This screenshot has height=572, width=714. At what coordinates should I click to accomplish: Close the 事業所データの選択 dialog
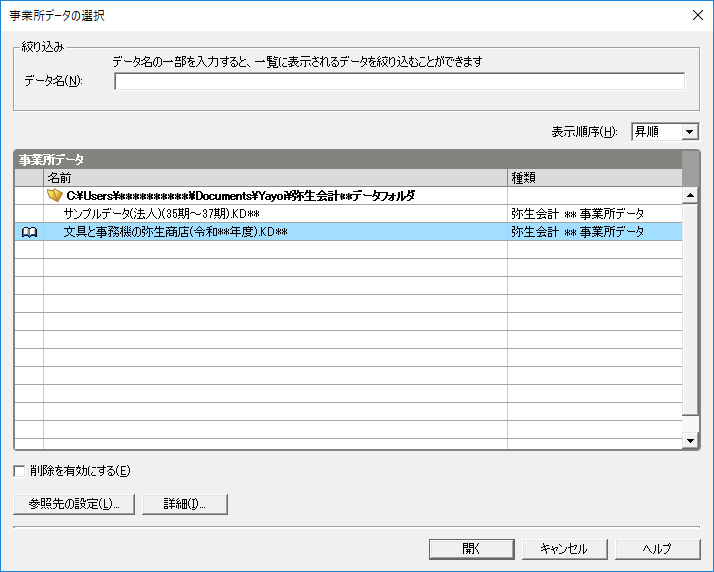tap(698, 15)
